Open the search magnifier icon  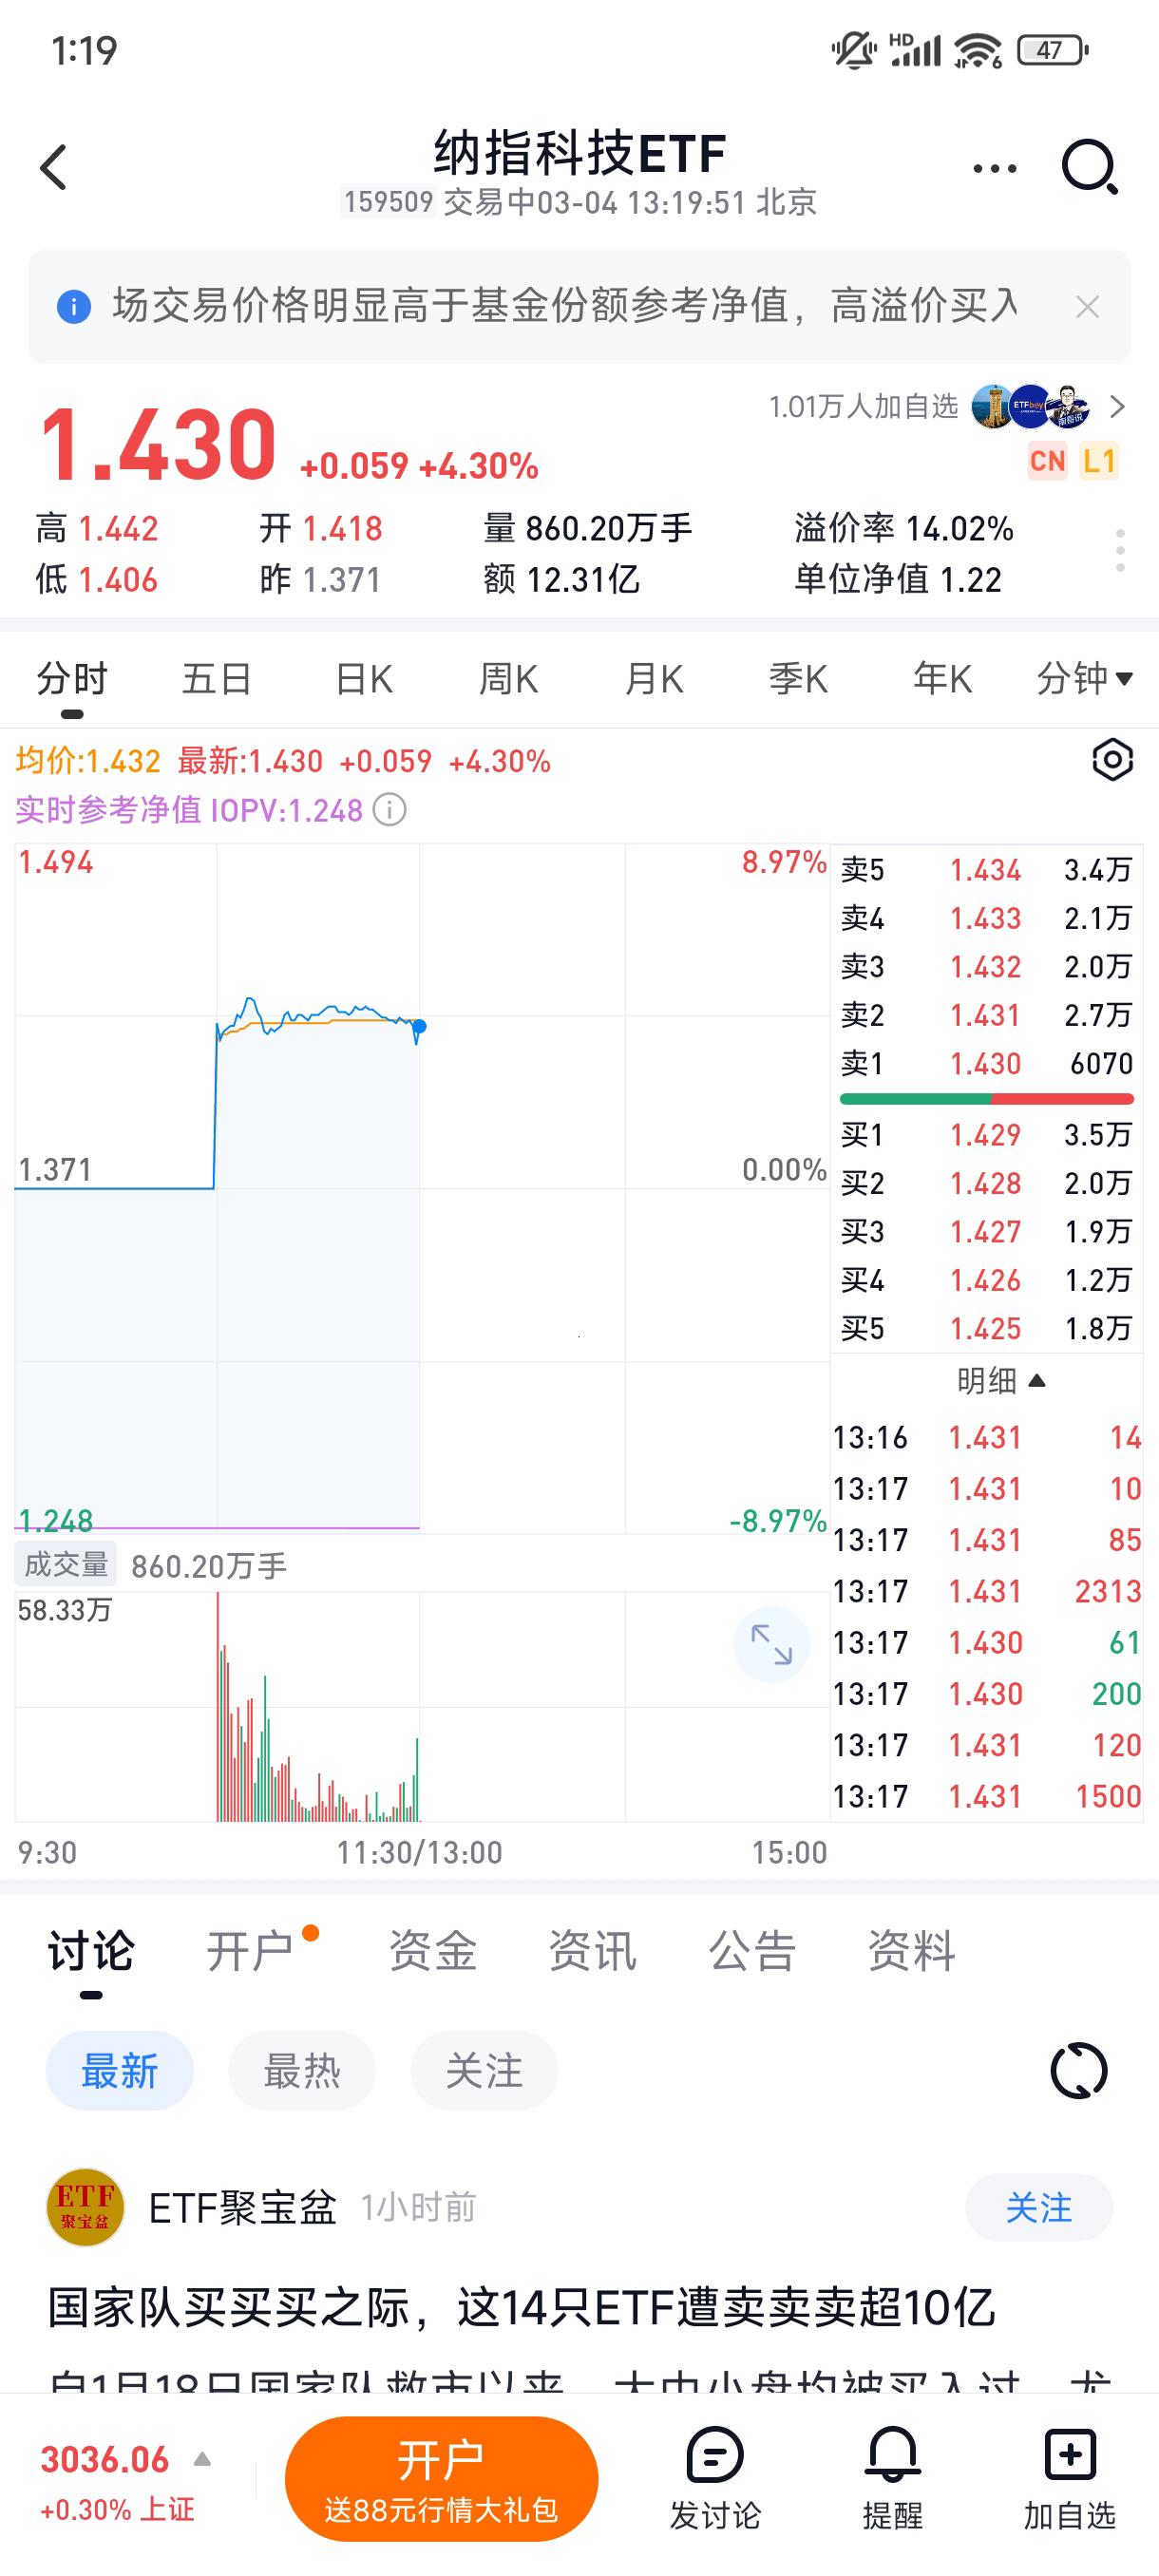(x=1089, y=167)
